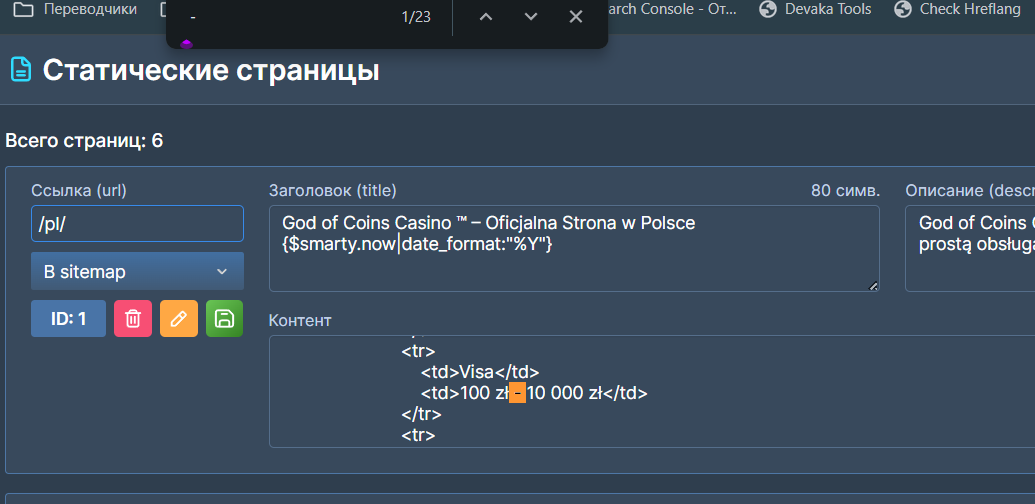Focus the Ссылка (url) field containing /pl/

click(137, 224)
